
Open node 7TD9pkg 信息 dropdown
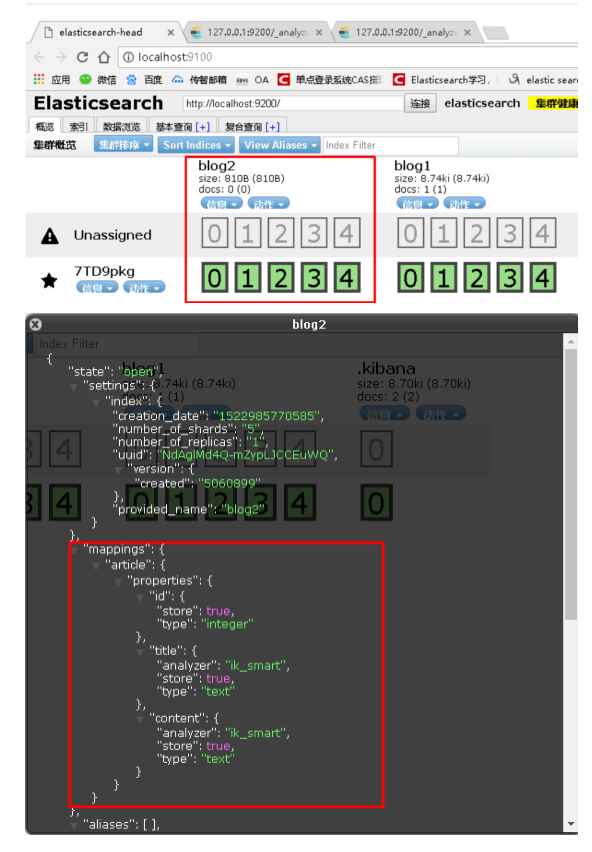click(x=97, y=287)
